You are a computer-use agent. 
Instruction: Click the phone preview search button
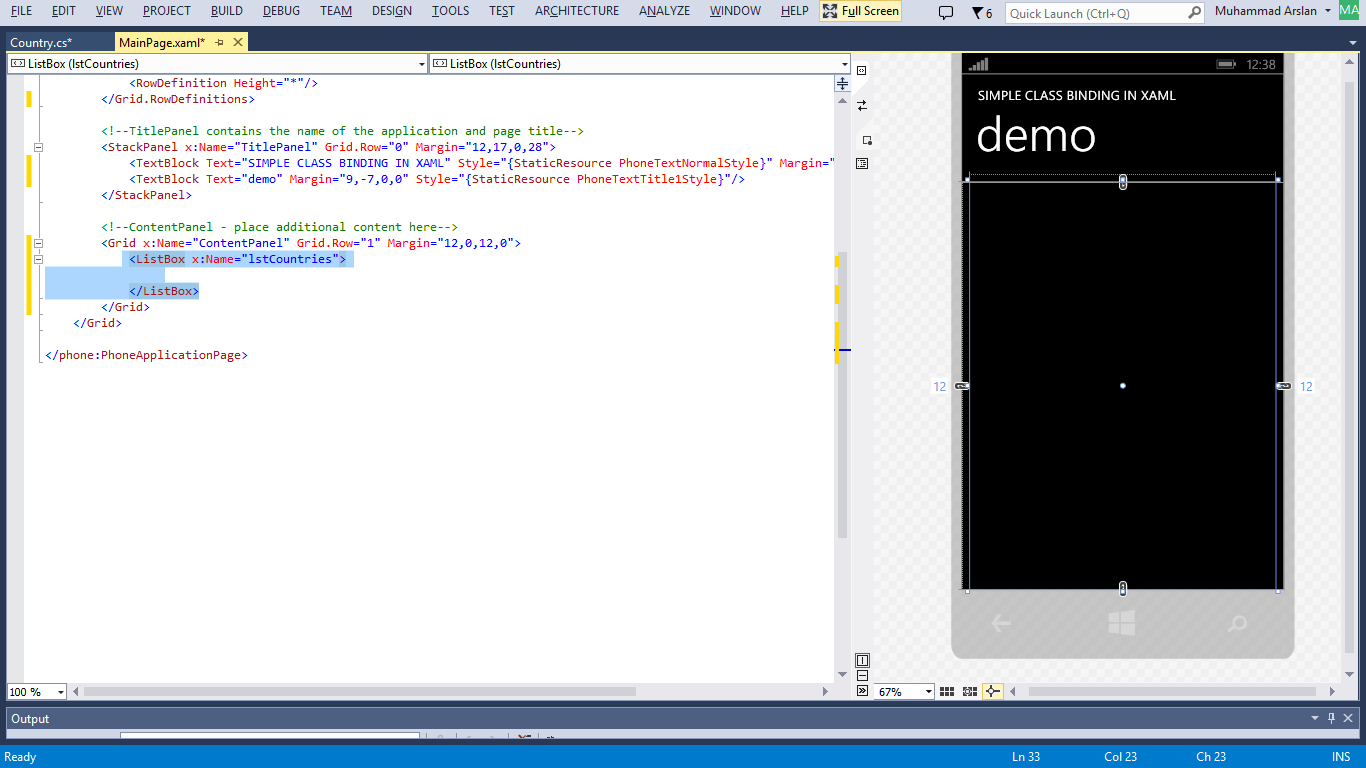point(1237,624)
